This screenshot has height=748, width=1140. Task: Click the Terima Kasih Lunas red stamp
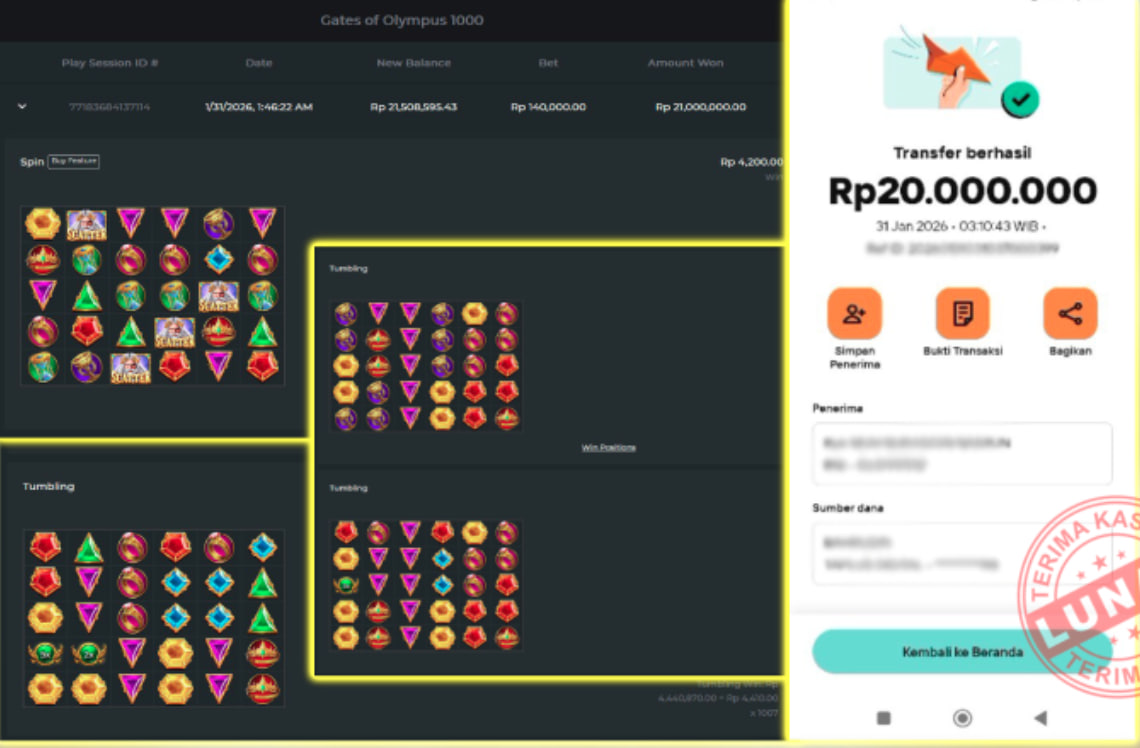pos(1079,598)
